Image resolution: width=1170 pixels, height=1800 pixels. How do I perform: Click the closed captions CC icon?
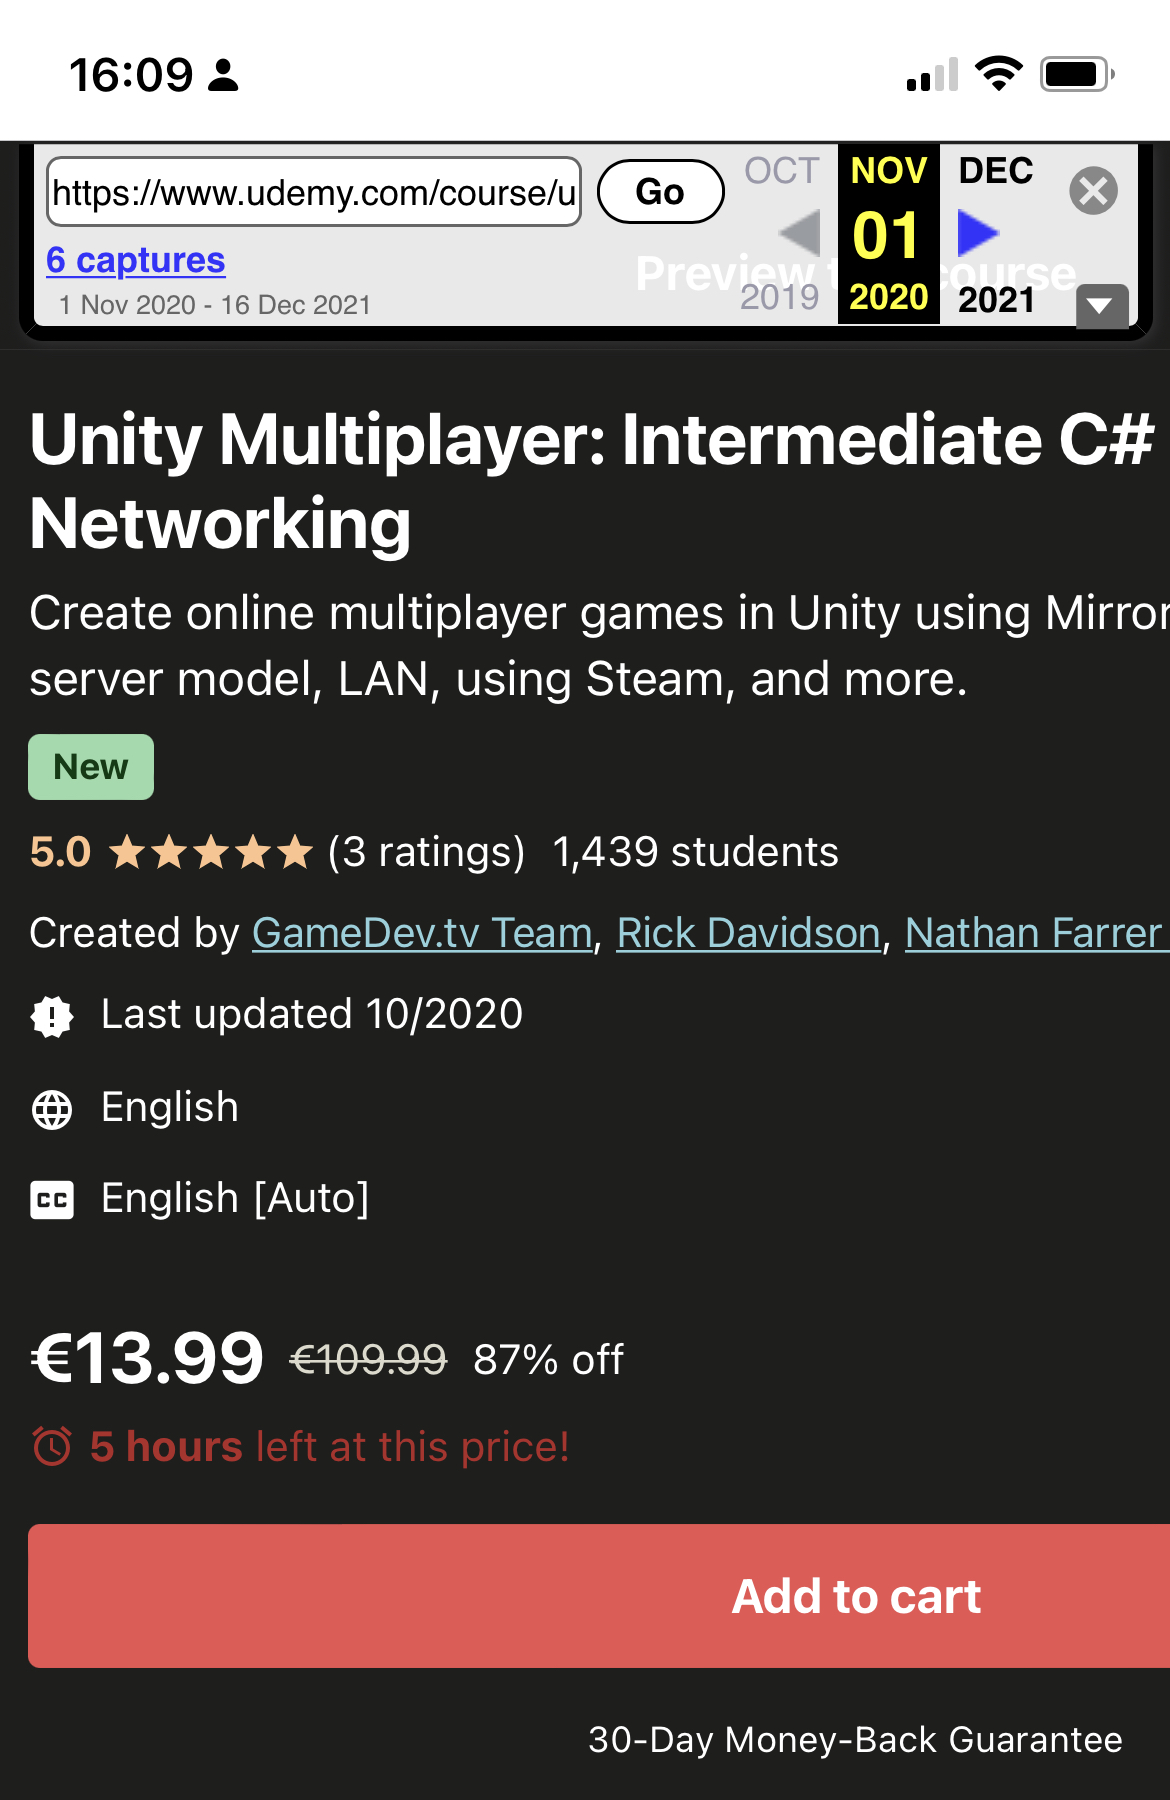[52, 1199]
